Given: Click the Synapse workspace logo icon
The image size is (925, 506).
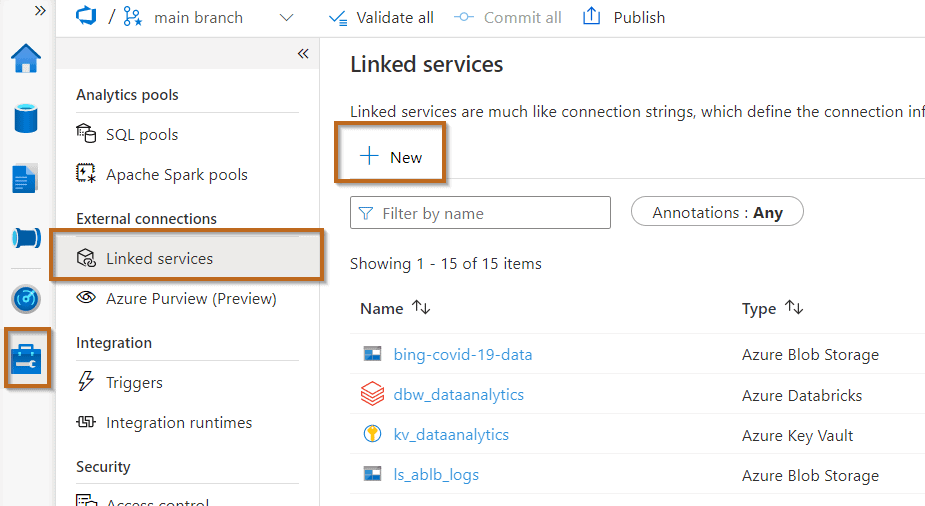Looking at the screenshot, I should click(x=86, y=16).
